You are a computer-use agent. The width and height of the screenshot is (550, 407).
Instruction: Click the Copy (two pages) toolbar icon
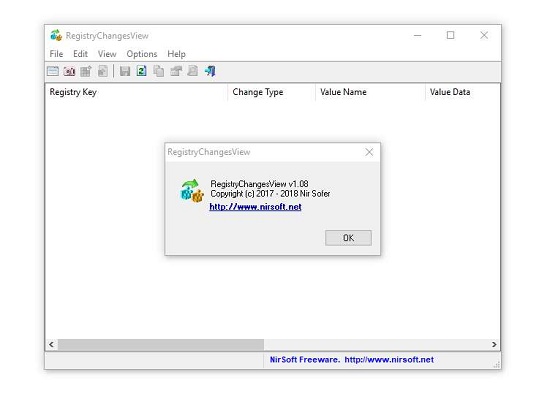pyautogui.click(x=159, y=71)
